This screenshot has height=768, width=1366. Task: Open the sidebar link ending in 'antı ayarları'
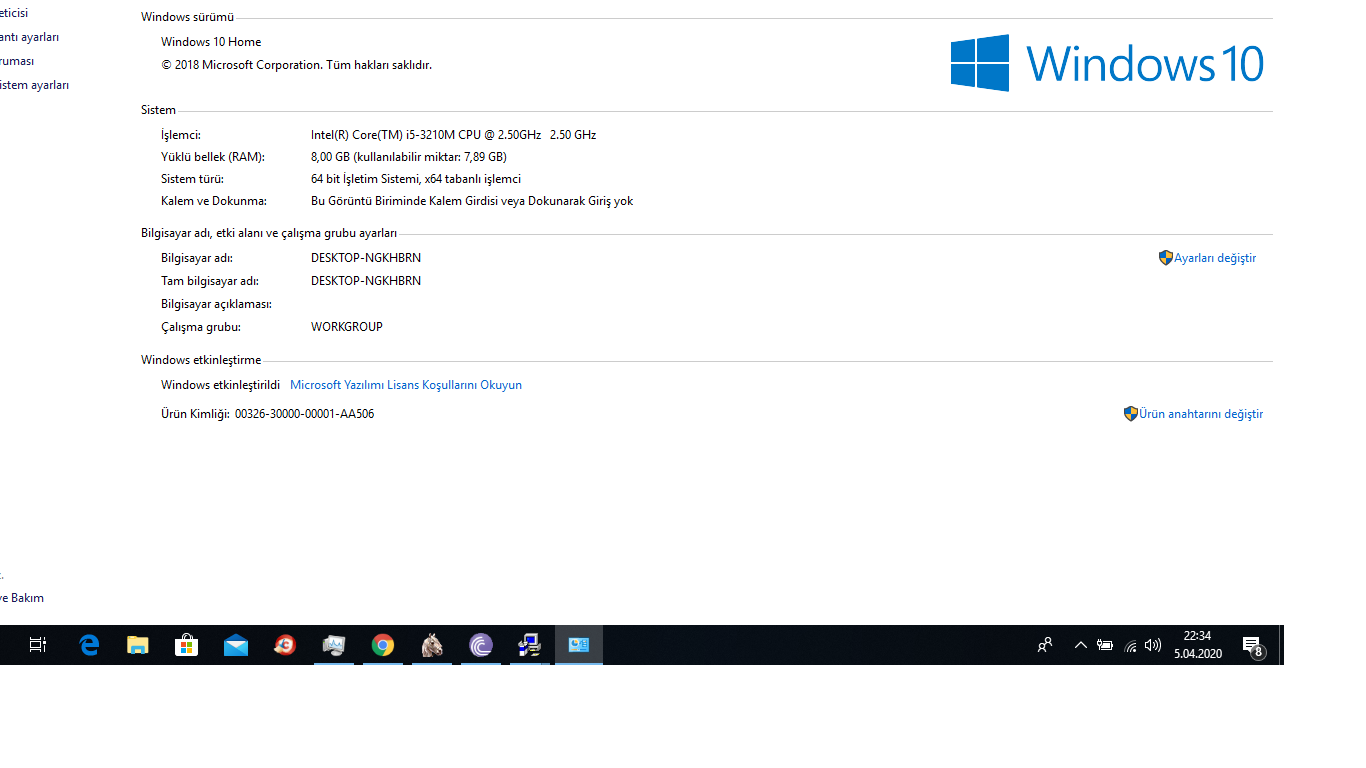30,37
